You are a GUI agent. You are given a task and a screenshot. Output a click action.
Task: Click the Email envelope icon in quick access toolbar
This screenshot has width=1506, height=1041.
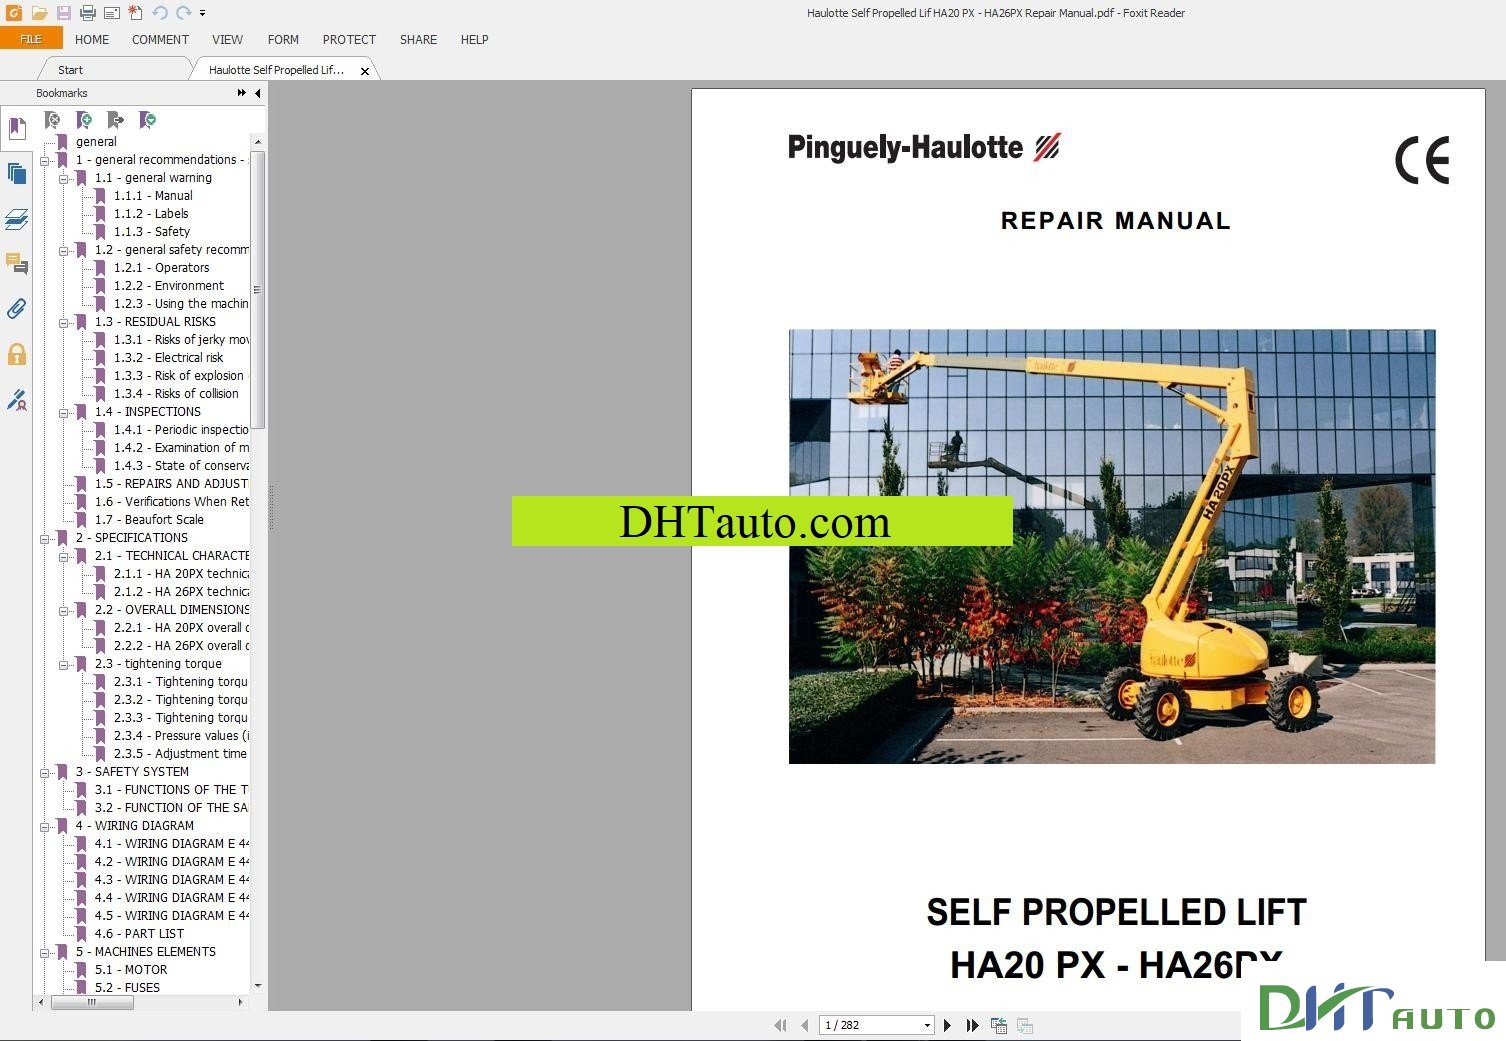(x=112, y=13)
